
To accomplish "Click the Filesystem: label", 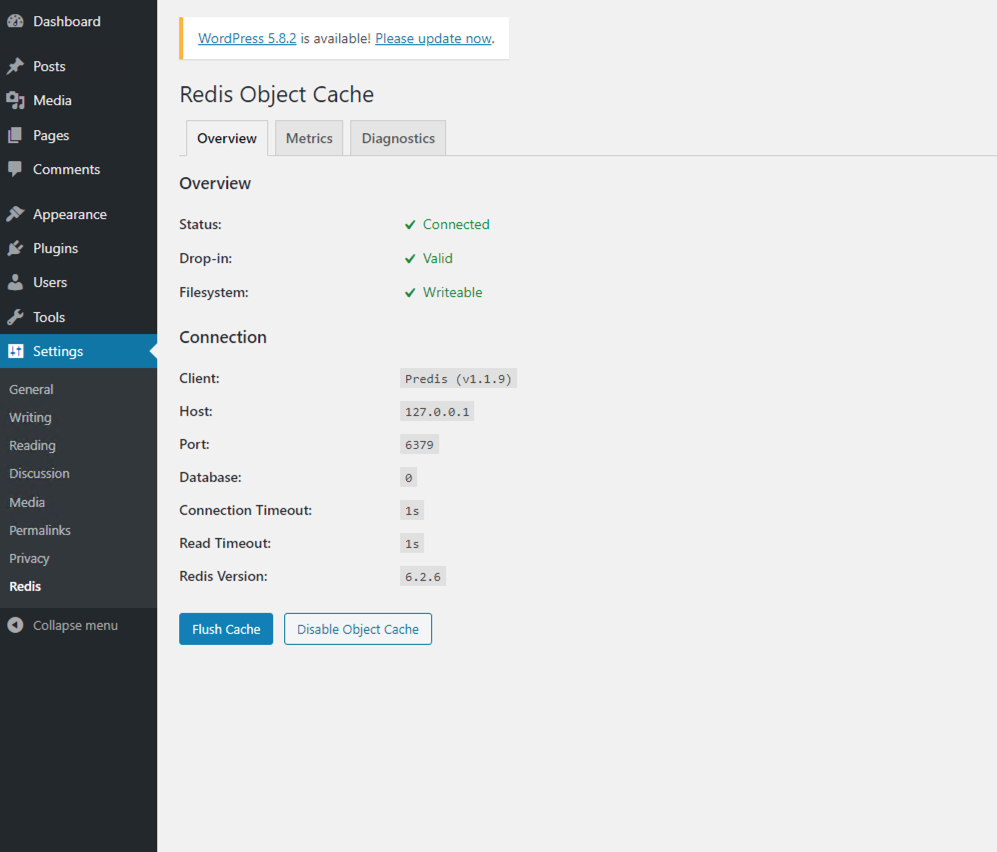I will (x=214, y=292).
